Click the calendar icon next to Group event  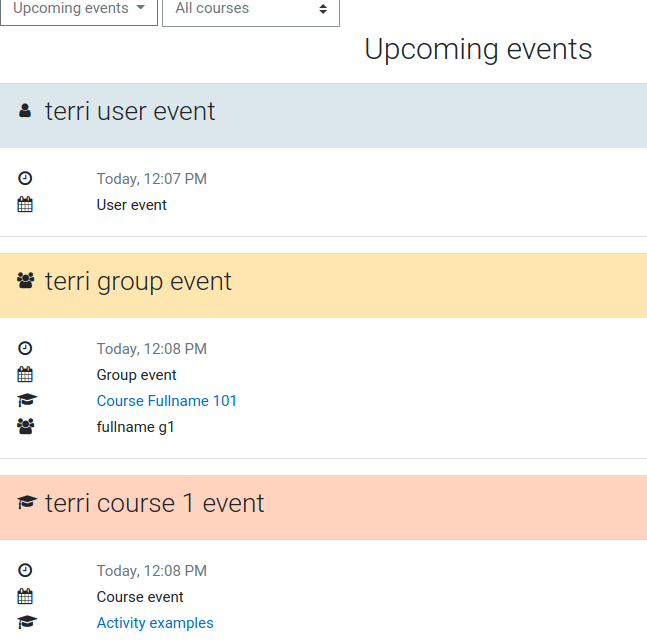(x=25, y=374)
